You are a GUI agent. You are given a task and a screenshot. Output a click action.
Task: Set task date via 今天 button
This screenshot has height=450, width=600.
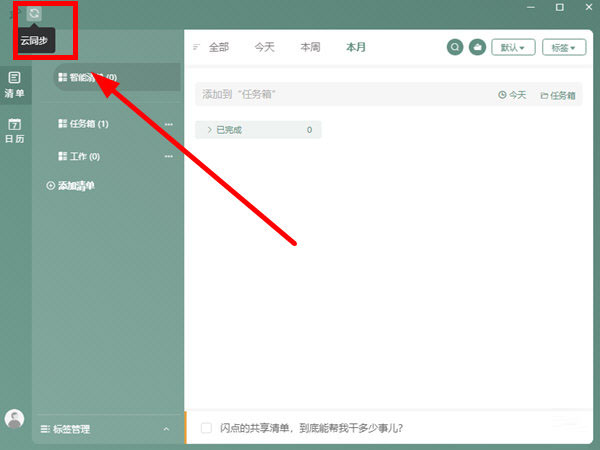[x=512, y=95]
